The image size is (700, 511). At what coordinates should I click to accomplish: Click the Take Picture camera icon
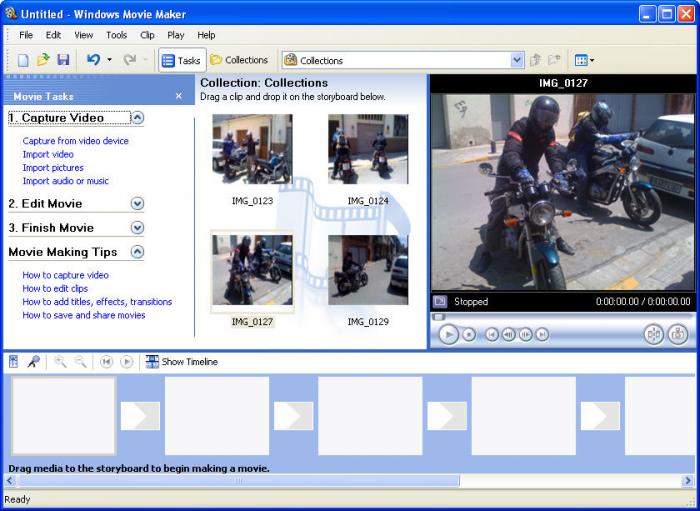[x=678, y=335]
